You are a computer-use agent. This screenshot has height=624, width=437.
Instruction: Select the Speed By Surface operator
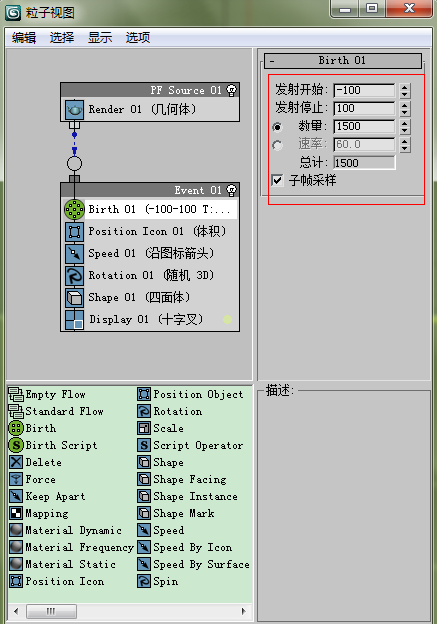tap(193, 564)
